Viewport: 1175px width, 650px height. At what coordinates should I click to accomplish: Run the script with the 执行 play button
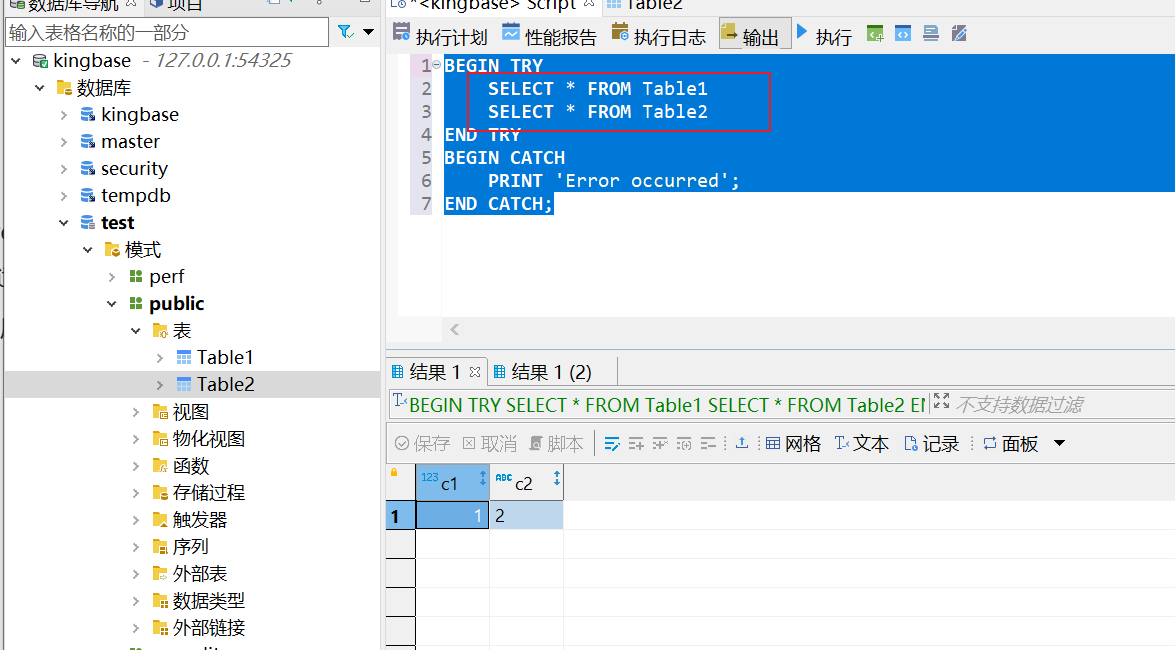click(823, 36)
